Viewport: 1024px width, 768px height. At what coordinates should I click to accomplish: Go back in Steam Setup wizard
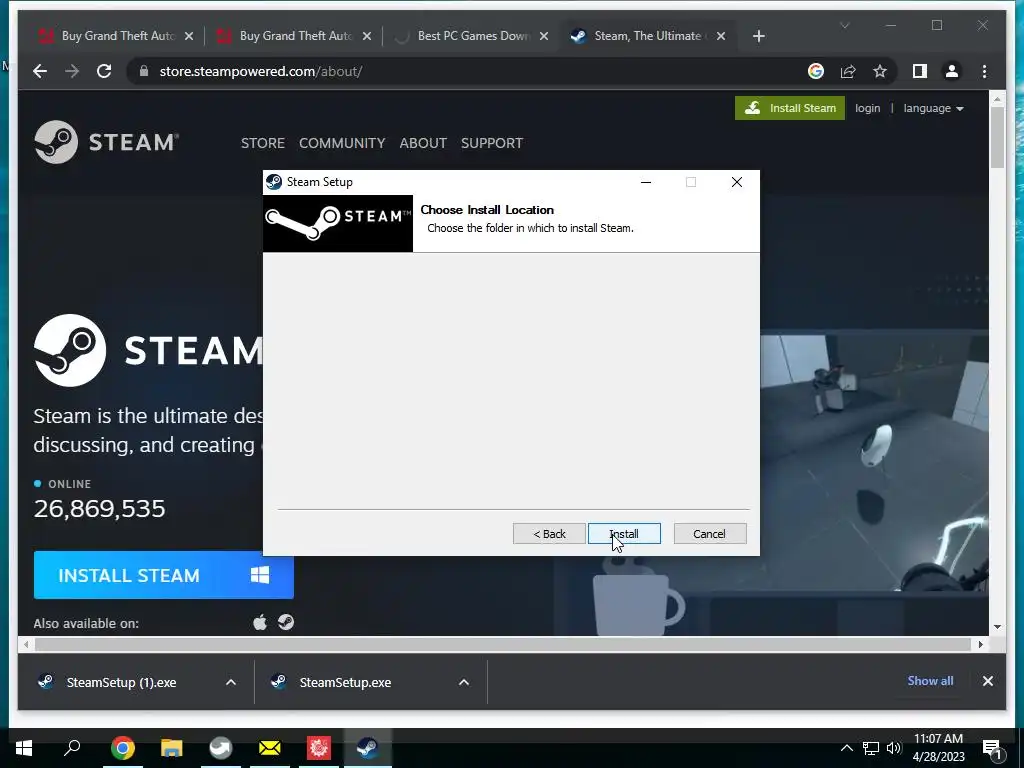pos(549,534)
